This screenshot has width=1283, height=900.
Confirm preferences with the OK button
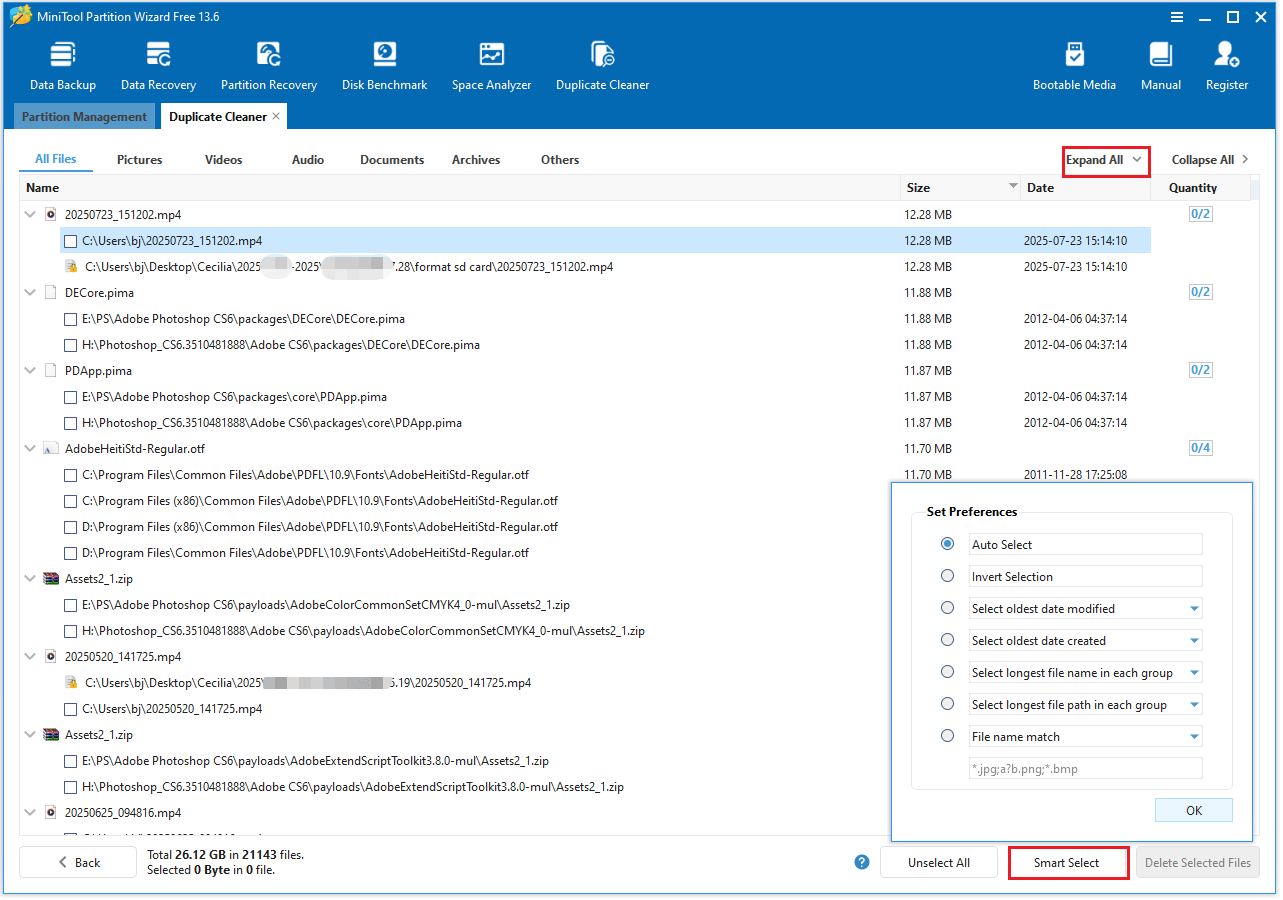click(x=1194, y=811)
